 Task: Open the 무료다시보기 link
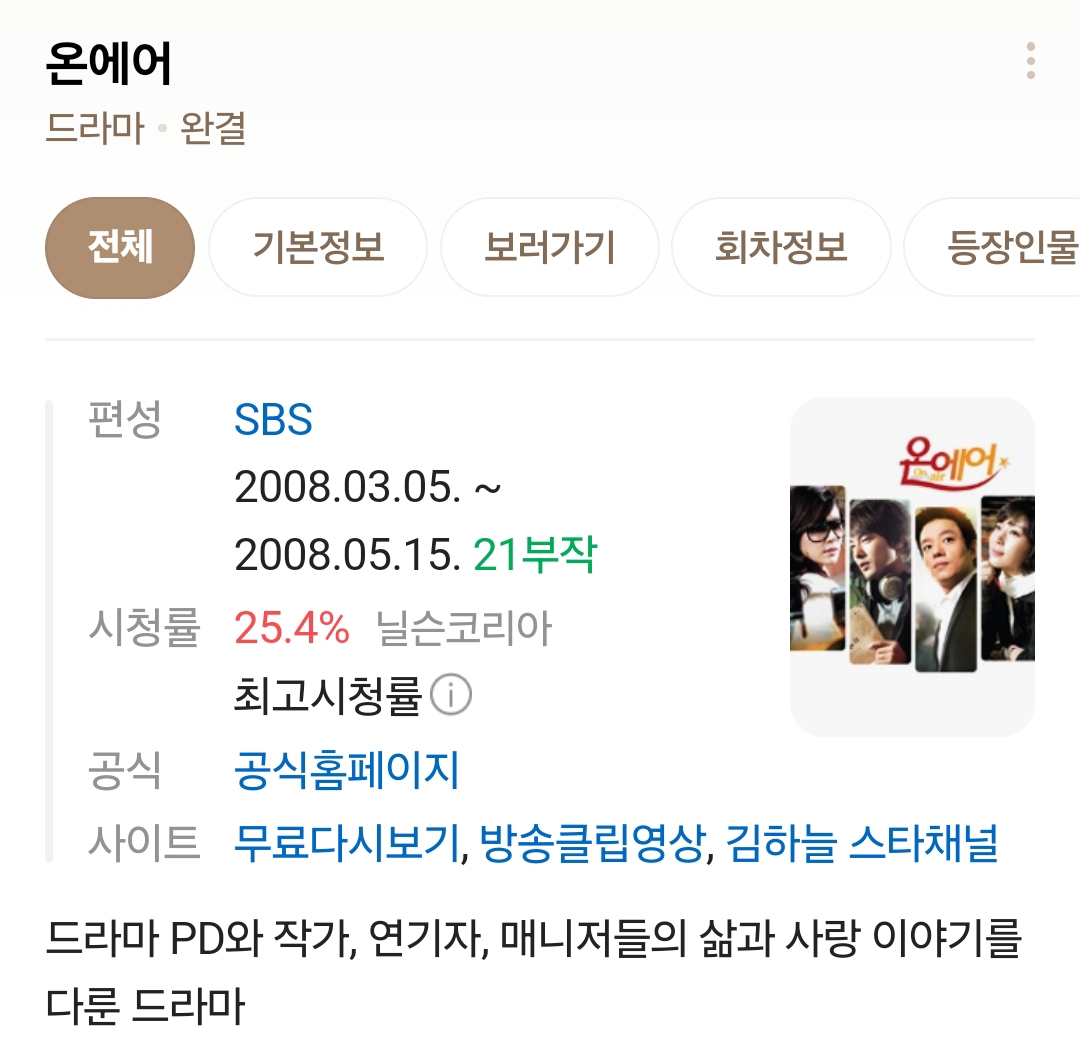coord(346,843)
